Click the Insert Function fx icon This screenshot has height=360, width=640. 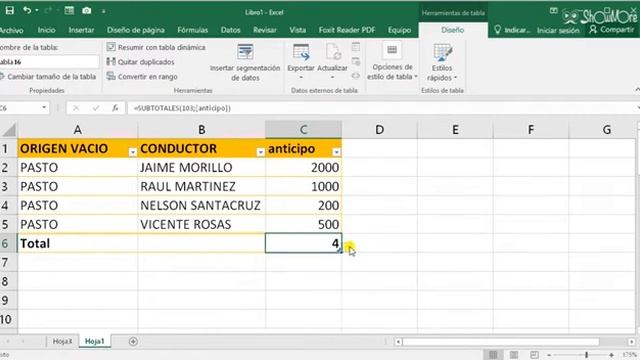115,108
